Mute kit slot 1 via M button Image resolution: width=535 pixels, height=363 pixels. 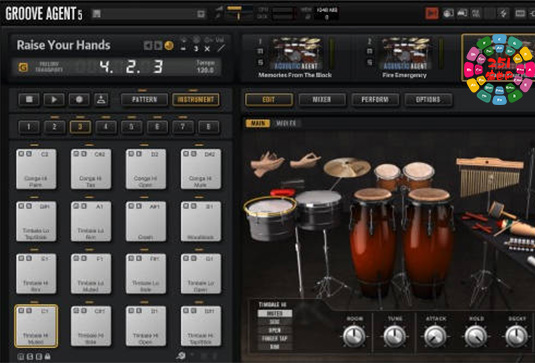(260, 51)
